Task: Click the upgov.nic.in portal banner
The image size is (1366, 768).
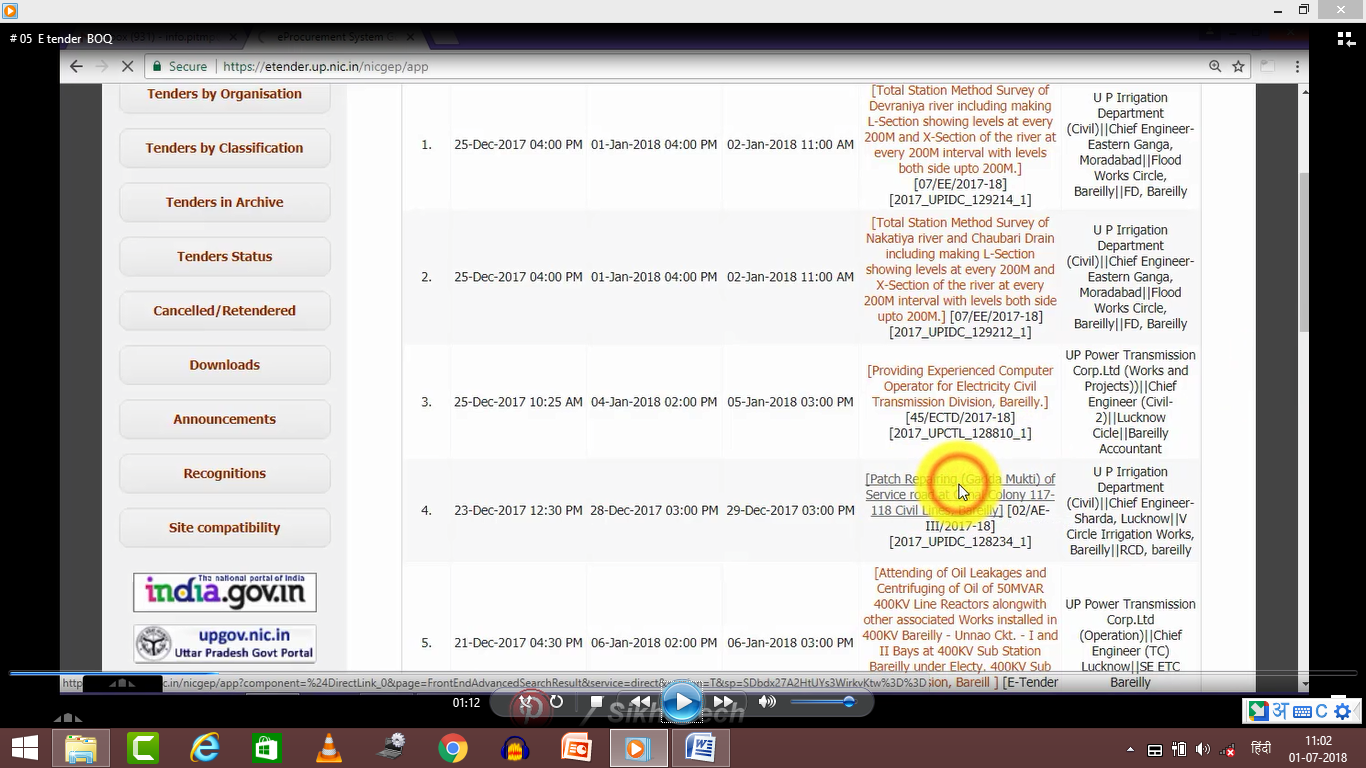Action: coord(225,644)
